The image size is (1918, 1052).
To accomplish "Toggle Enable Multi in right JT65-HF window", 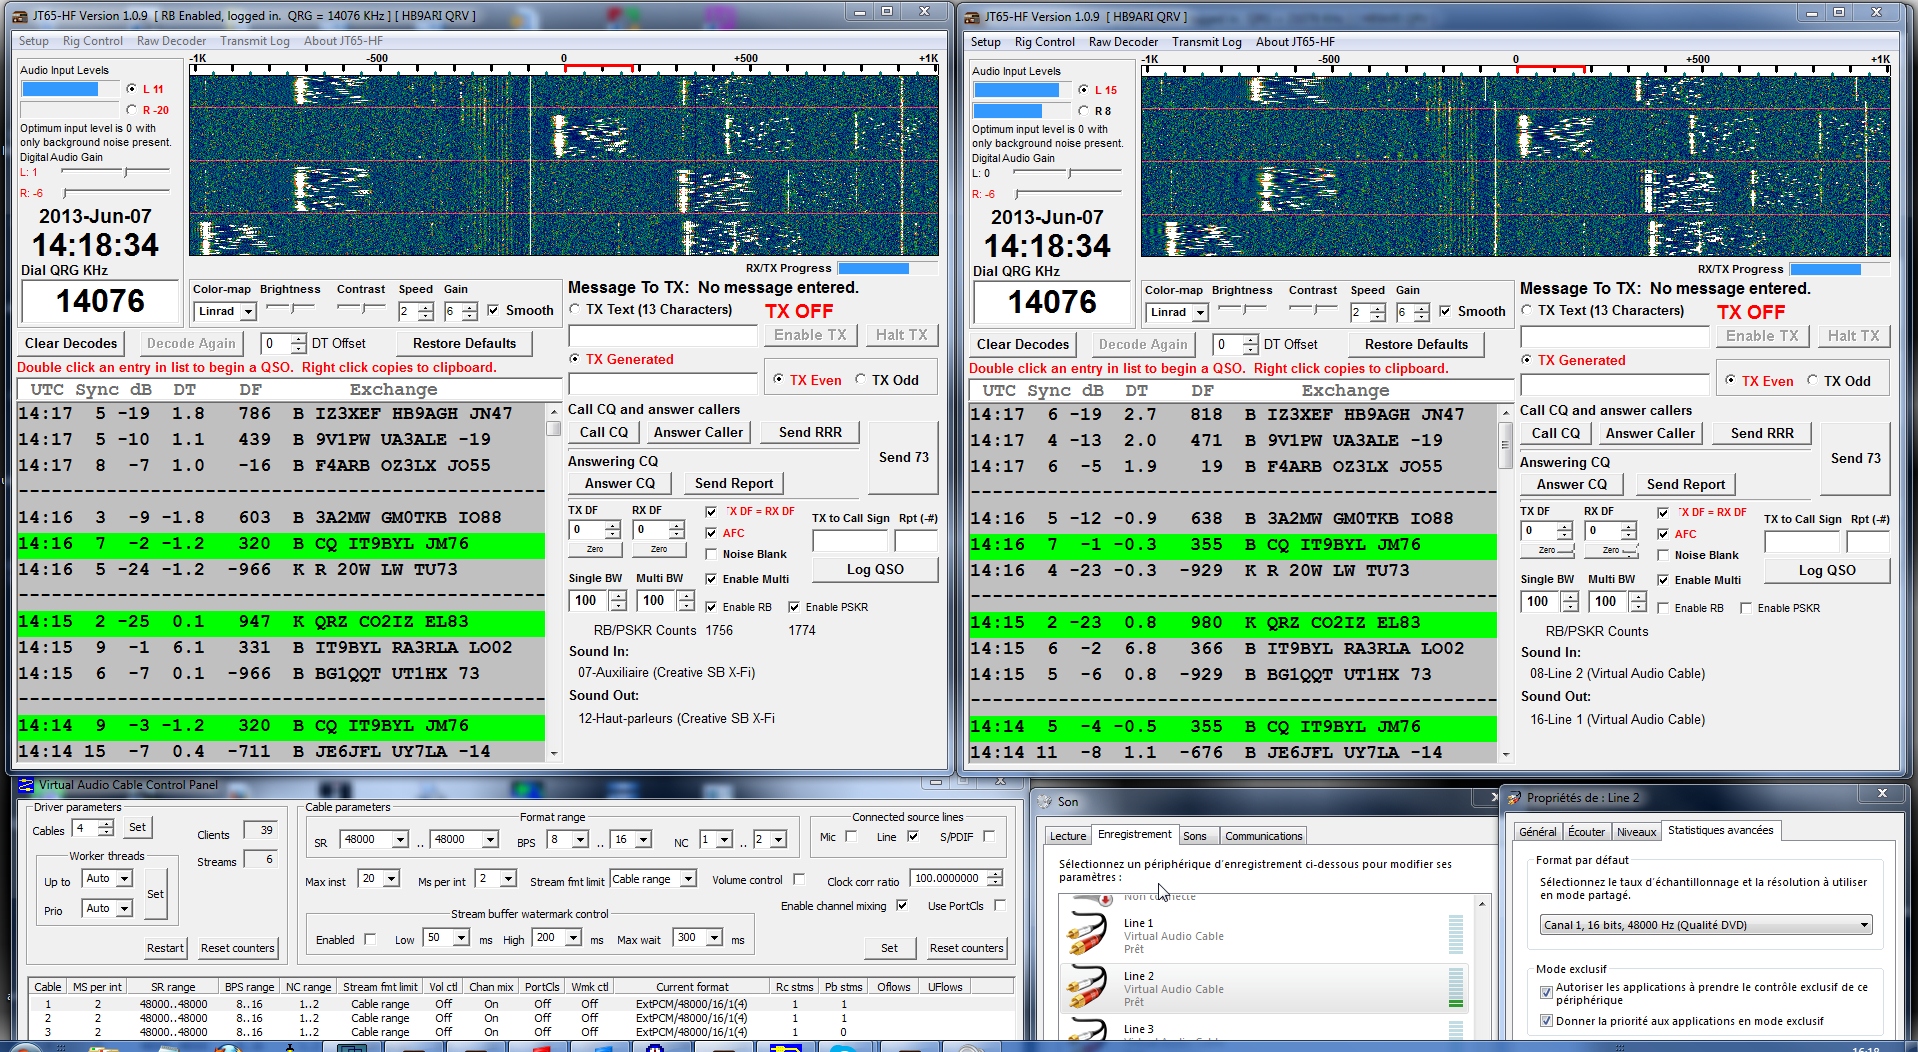I will coord(1663,580).
